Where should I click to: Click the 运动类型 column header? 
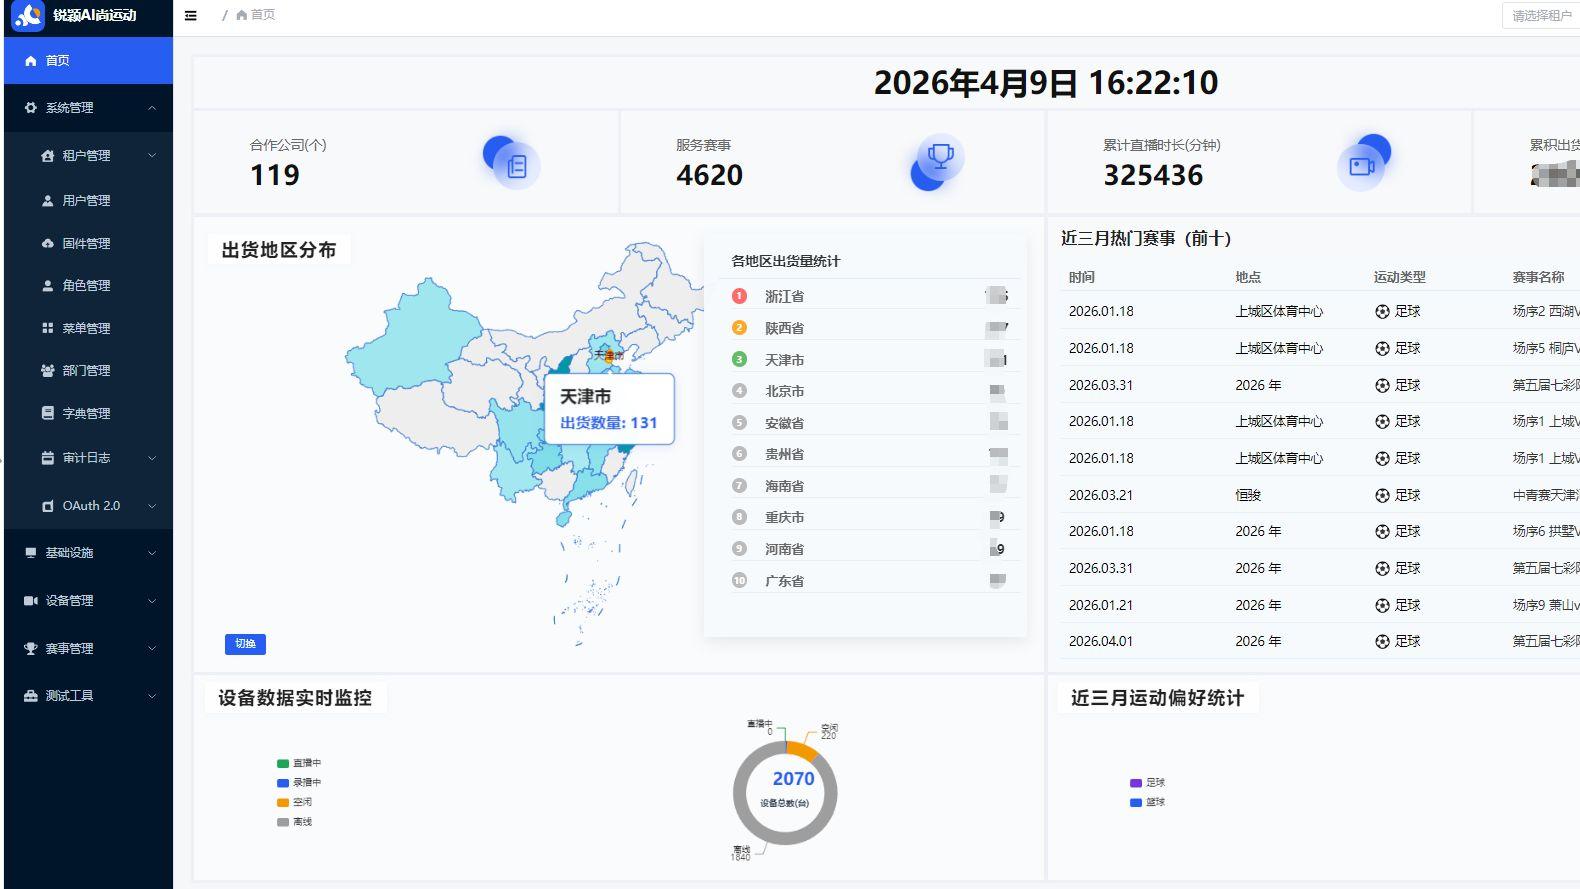tap(1399, 277)
